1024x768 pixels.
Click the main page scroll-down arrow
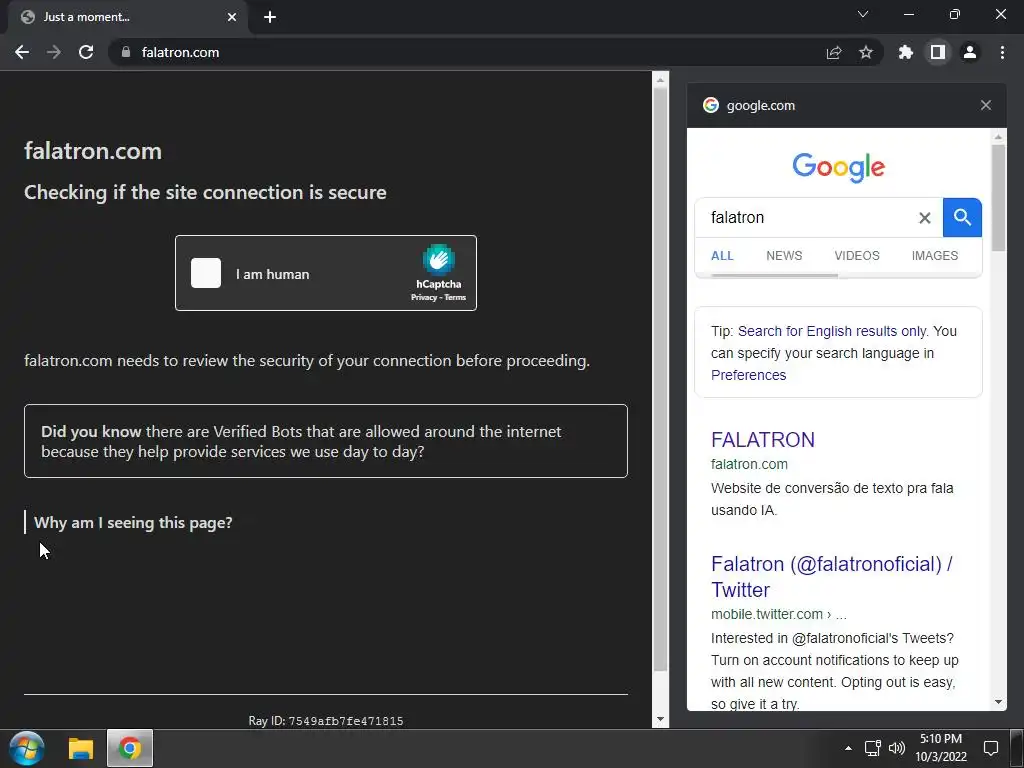click(x=660, y=719)
